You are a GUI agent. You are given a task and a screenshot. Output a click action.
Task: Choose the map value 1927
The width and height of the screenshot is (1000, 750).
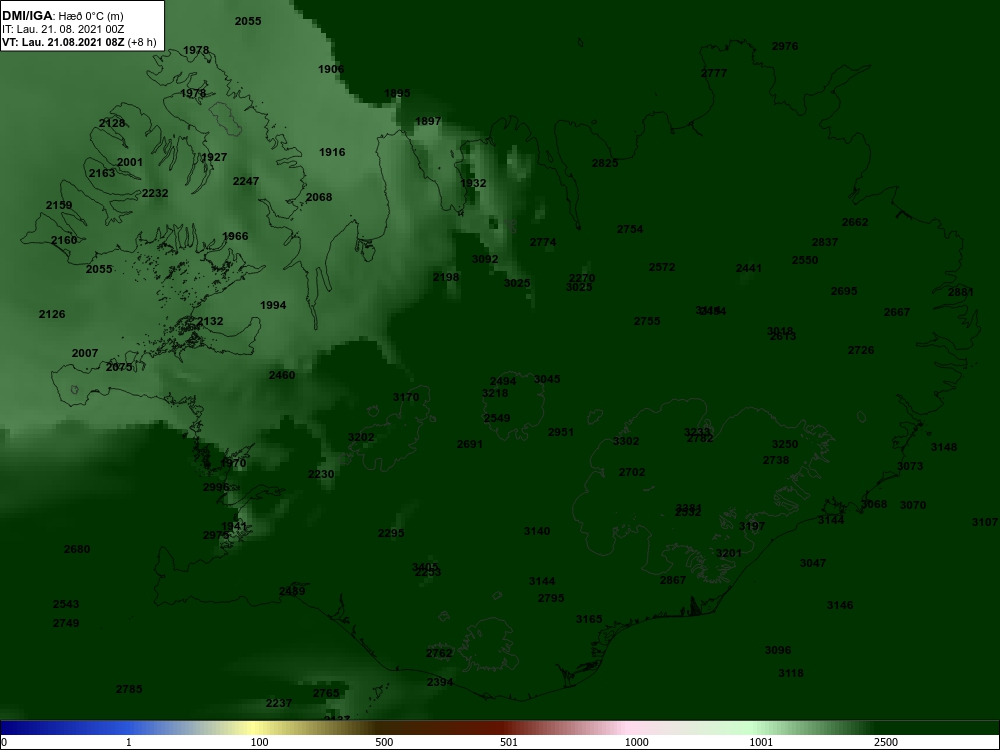(214, 157)
